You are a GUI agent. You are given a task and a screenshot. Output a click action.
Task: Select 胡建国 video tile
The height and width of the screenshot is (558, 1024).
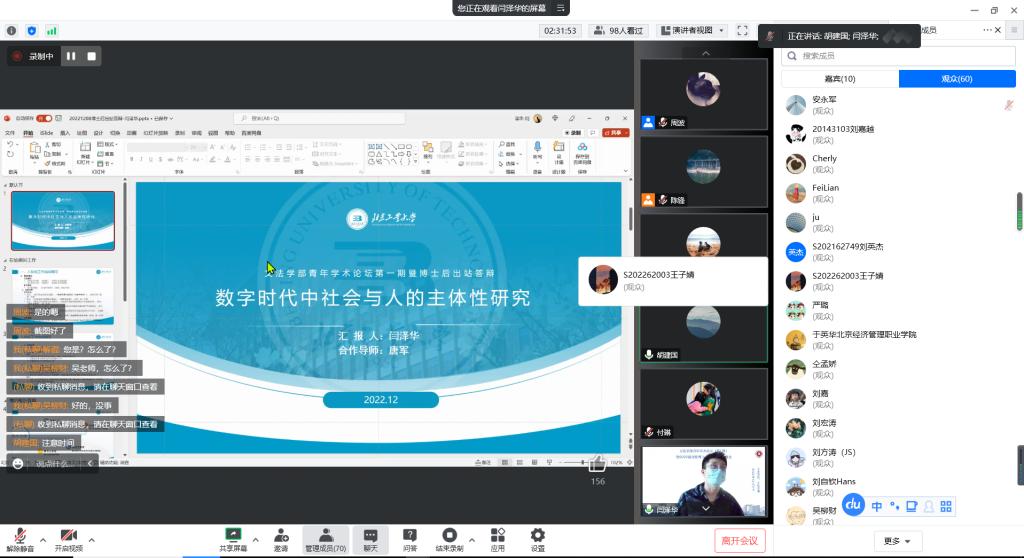coord(703,333)
